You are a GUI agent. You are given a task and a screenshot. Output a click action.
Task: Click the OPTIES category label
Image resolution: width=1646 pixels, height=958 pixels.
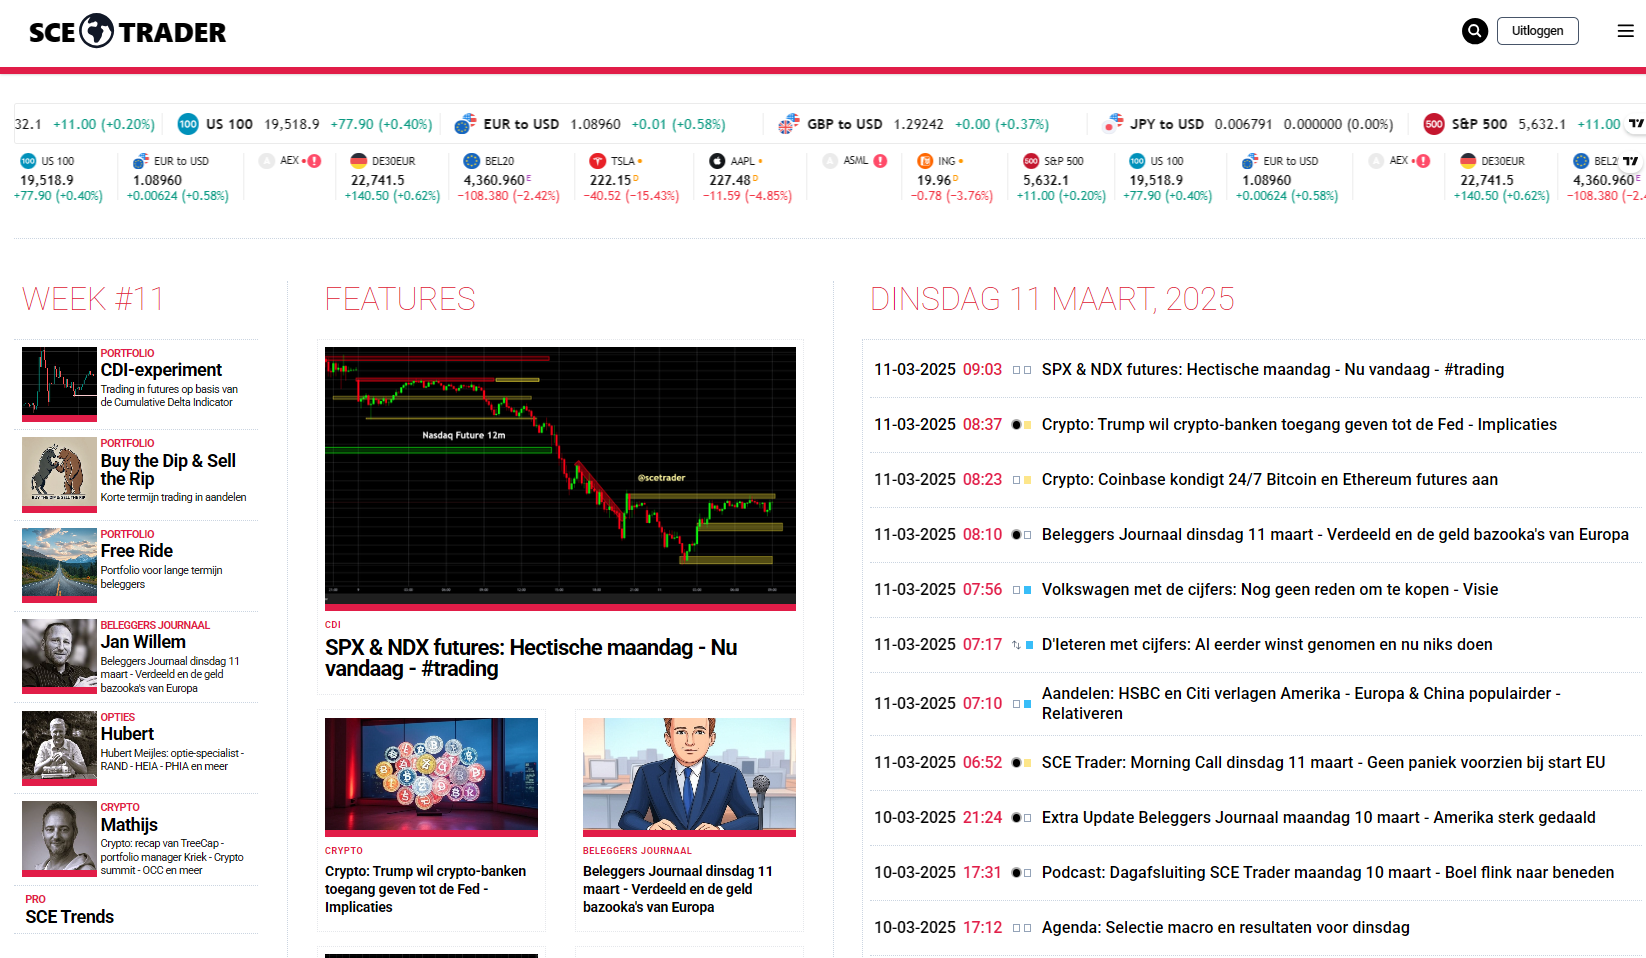coord(118,717)
